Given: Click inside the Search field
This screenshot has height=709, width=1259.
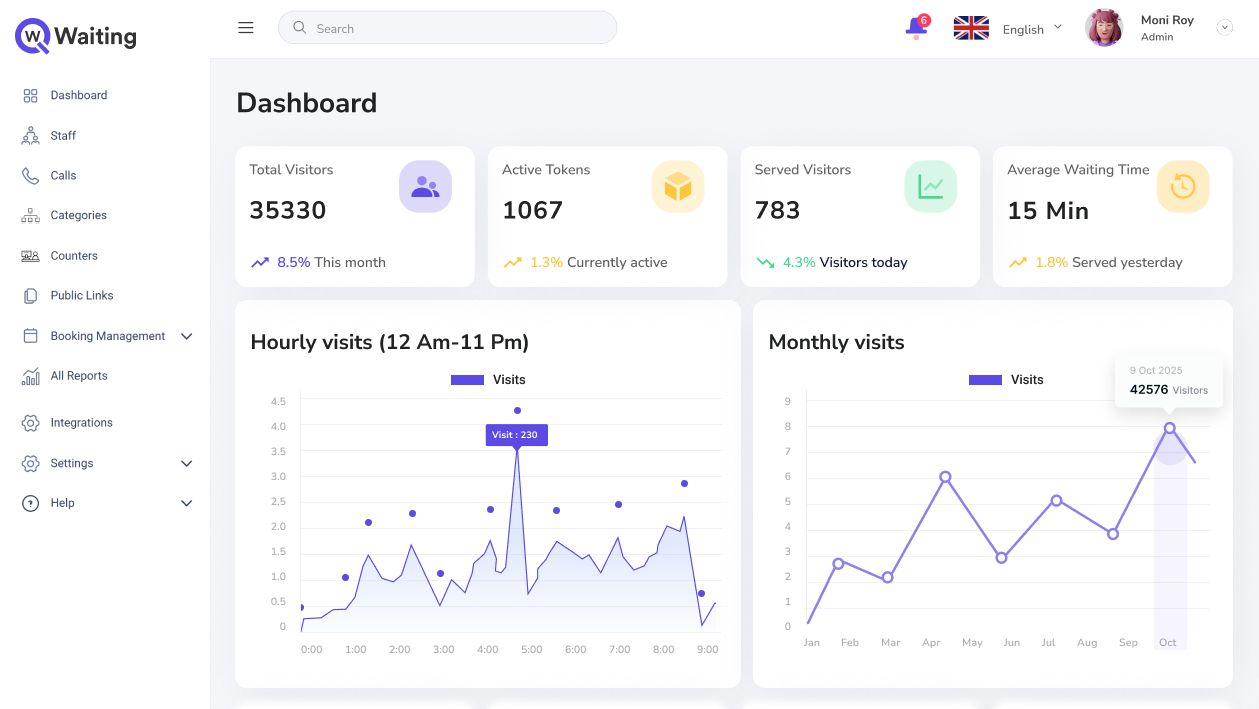Looking at the screenshot, I should 447,28.
